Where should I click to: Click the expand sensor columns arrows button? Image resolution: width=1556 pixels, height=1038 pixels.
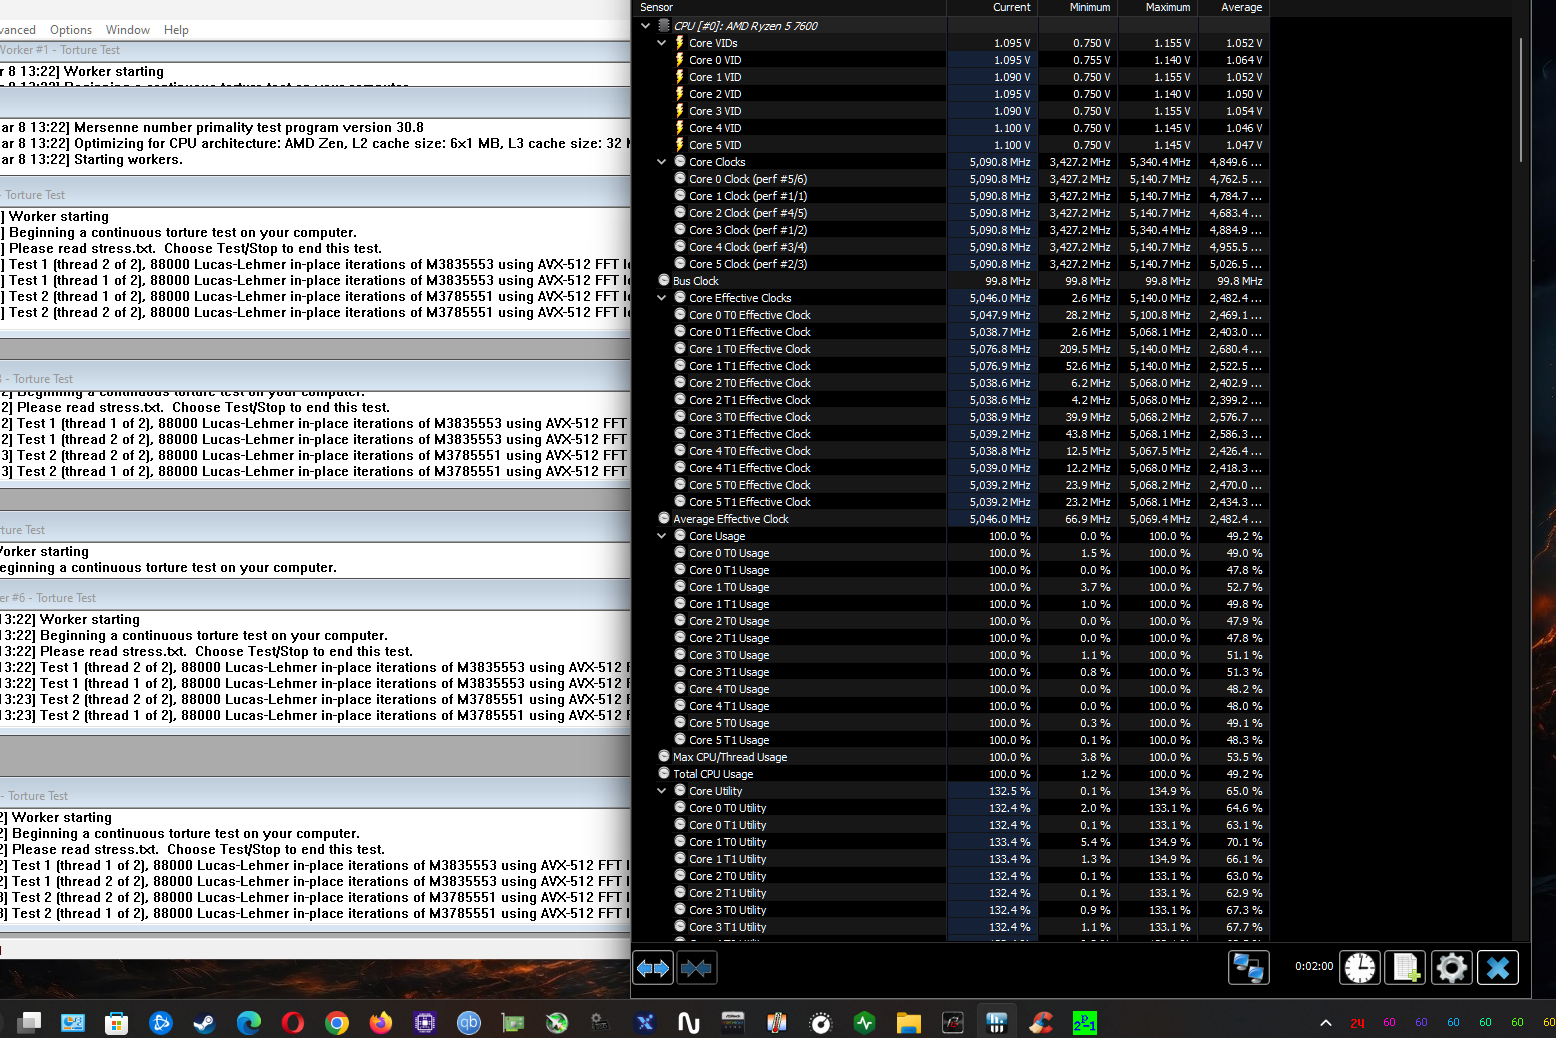point(653,968)
